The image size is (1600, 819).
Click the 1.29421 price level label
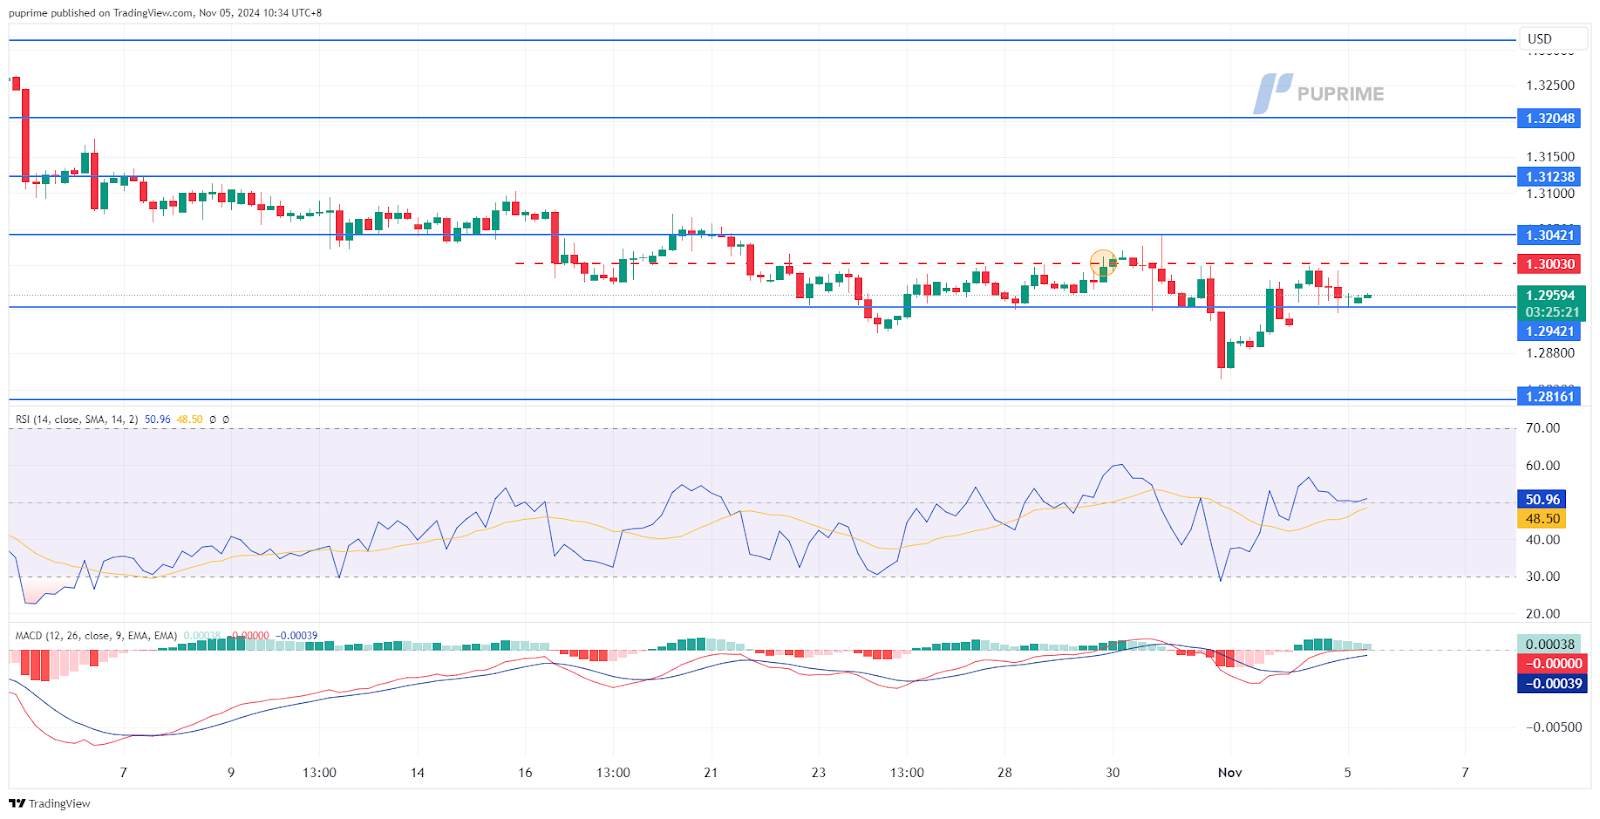[1550, 331]
